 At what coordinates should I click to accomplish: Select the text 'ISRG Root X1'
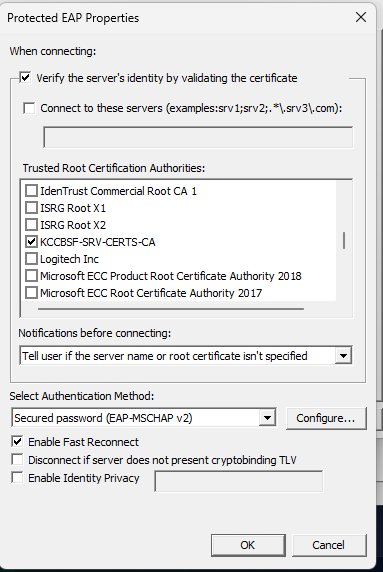tap(73, 208)
